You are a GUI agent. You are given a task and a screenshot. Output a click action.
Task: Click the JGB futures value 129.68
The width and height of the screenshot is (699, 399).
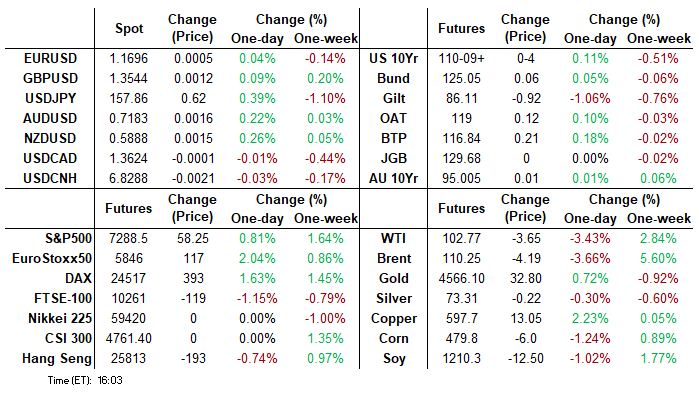pos(461,159)
